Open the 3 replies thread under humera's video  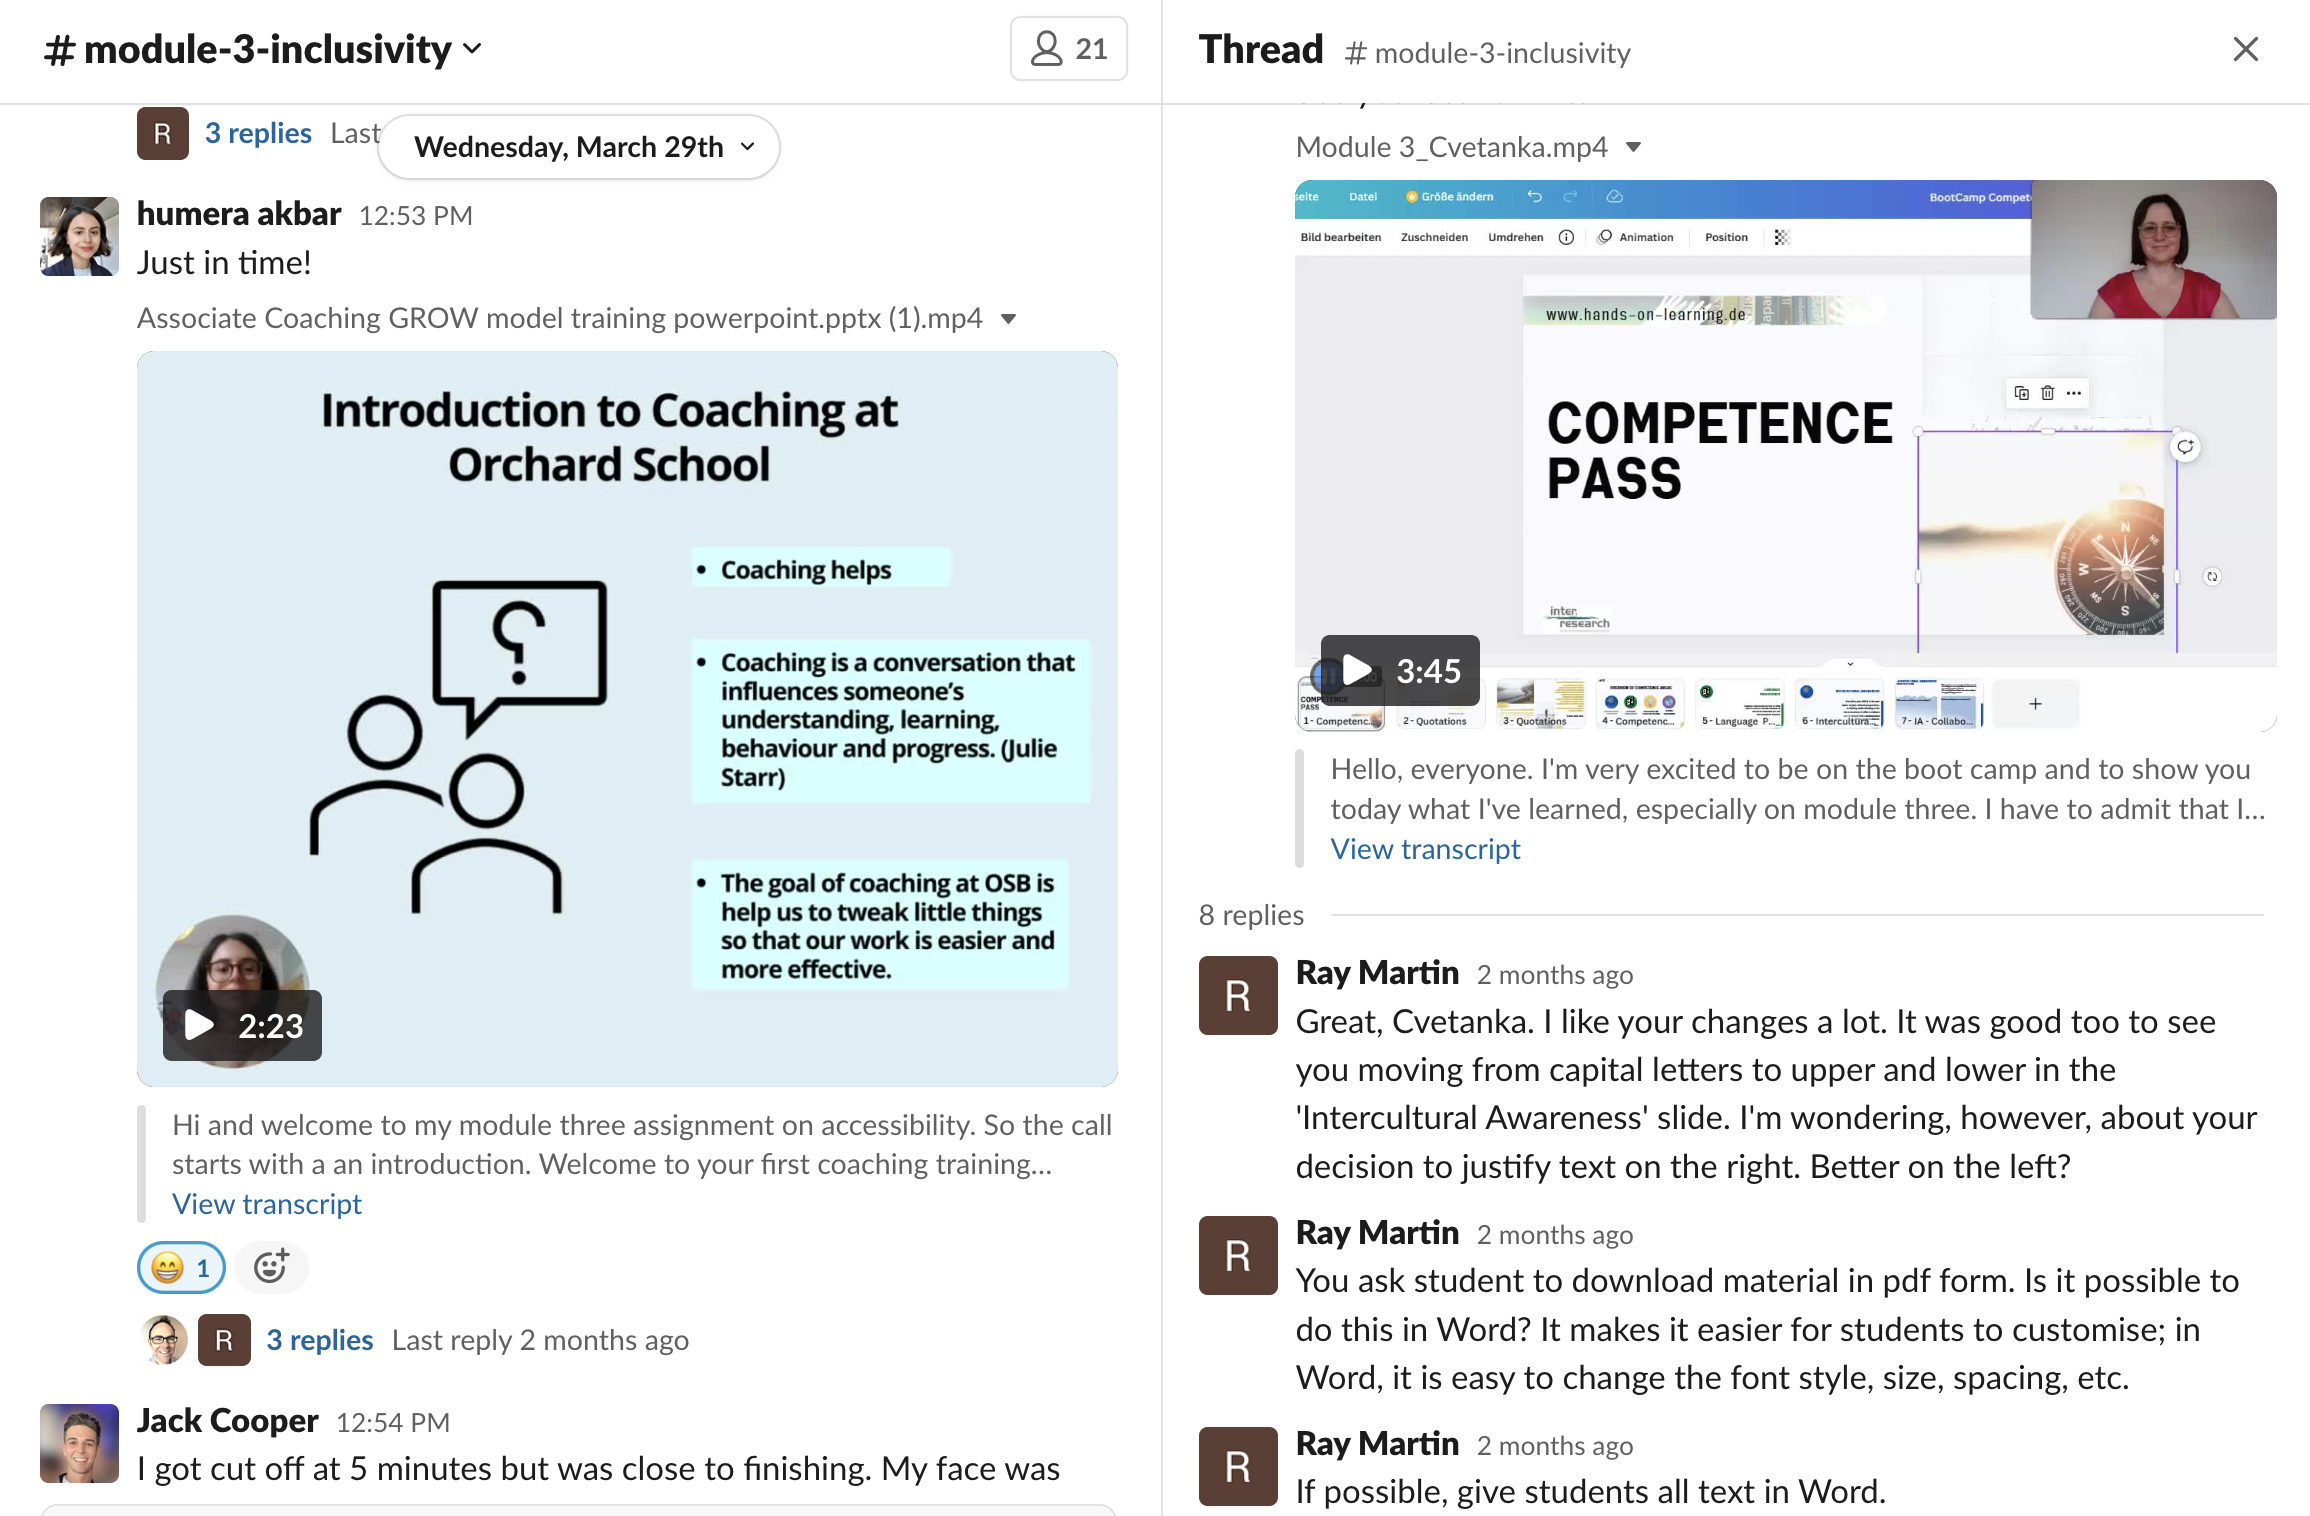[x=319, y=1340]
